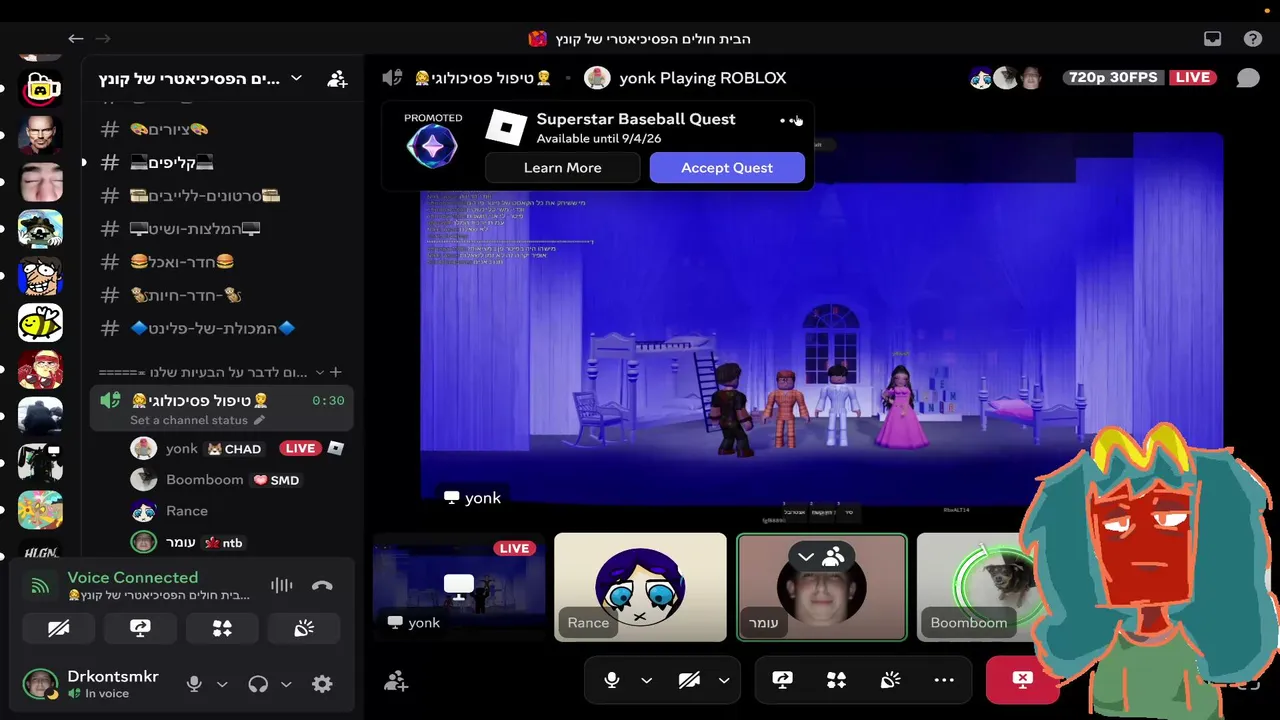This screenshot has height=720, width=1280.
Task: Open the server name dropdown menu
Action: click(296, 78)
